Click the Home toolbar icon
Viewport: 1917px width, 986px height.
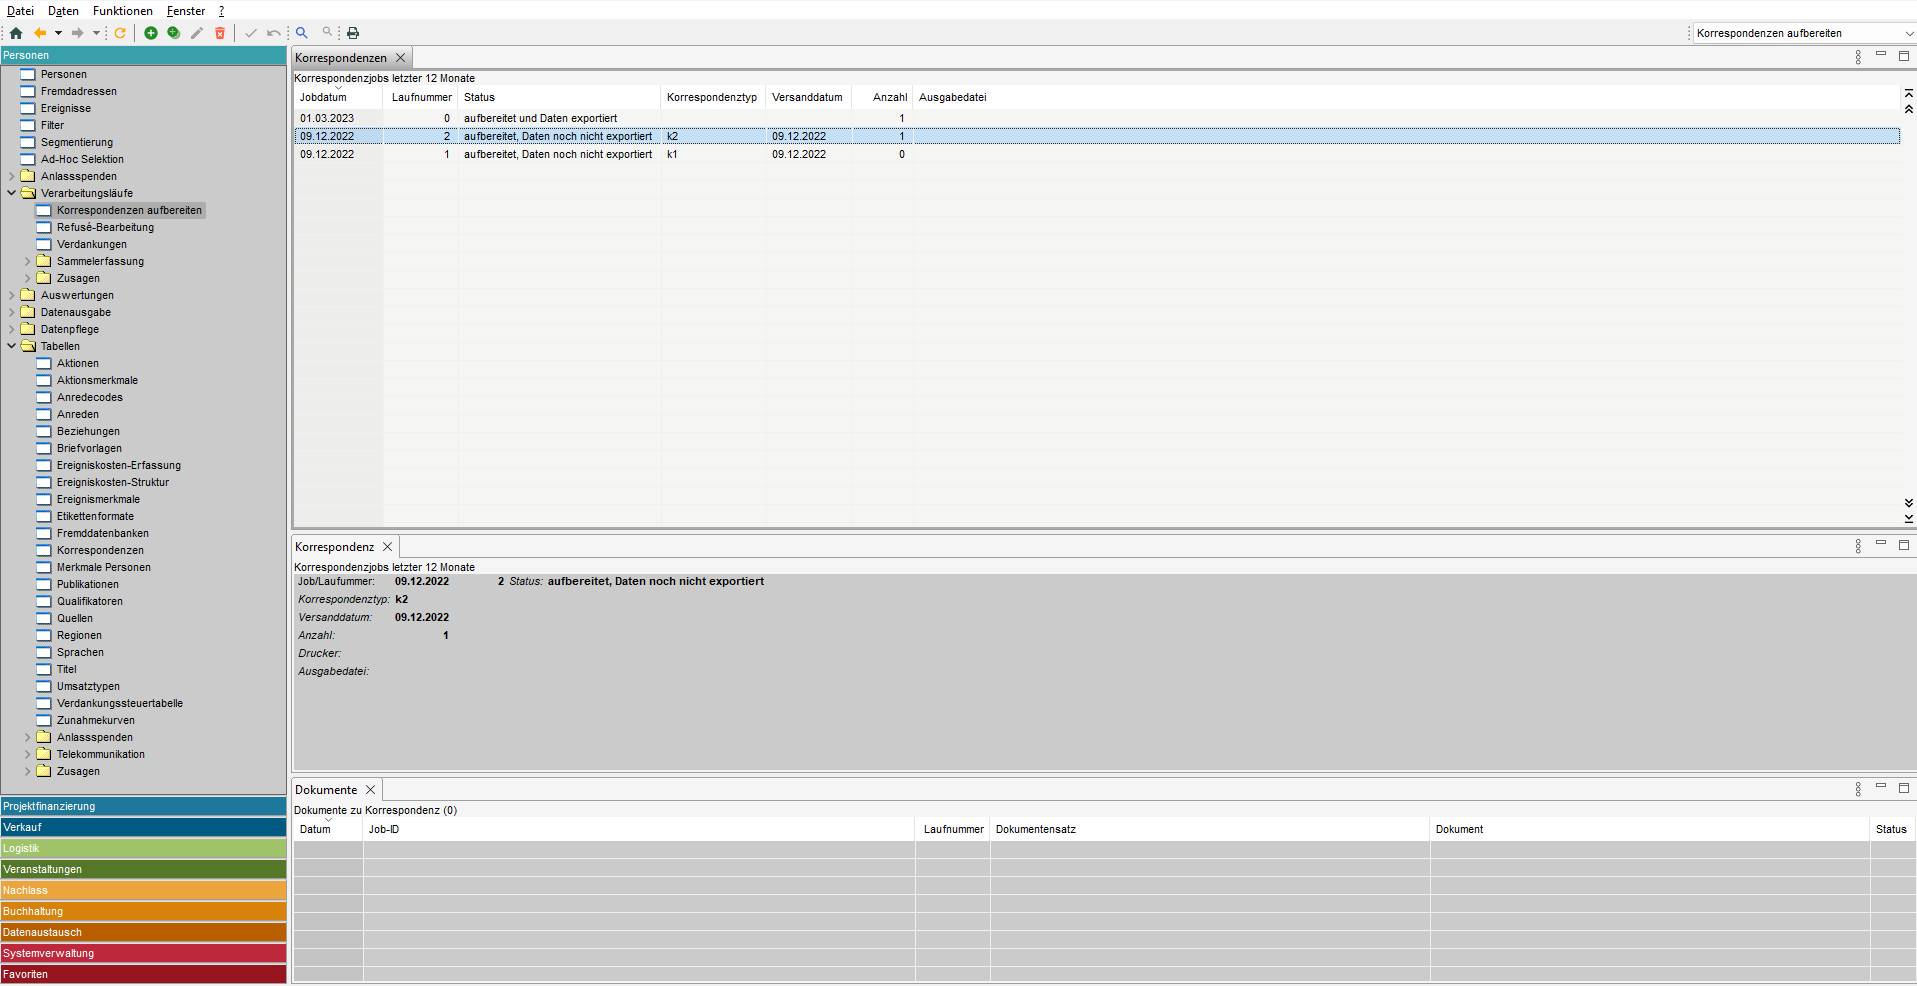click(16, 33)
